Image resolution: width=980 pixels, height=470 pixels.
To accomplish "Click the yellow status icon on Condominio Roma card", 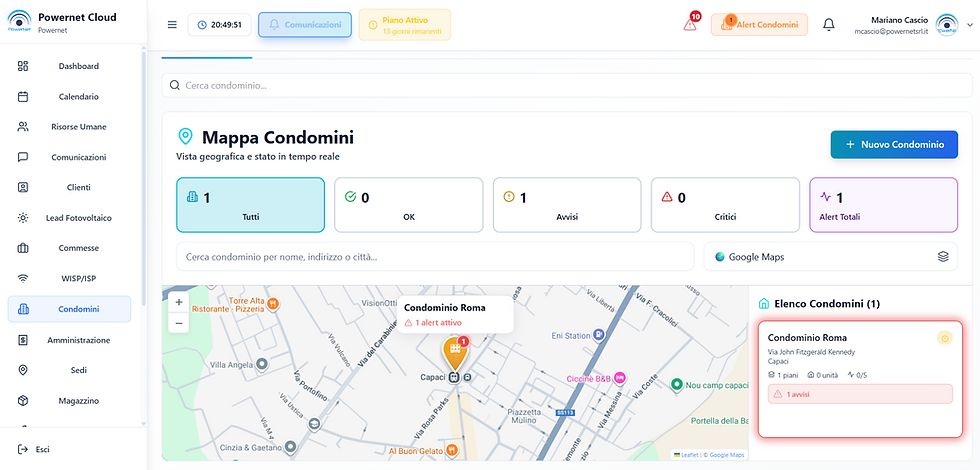I will point(944,338).
